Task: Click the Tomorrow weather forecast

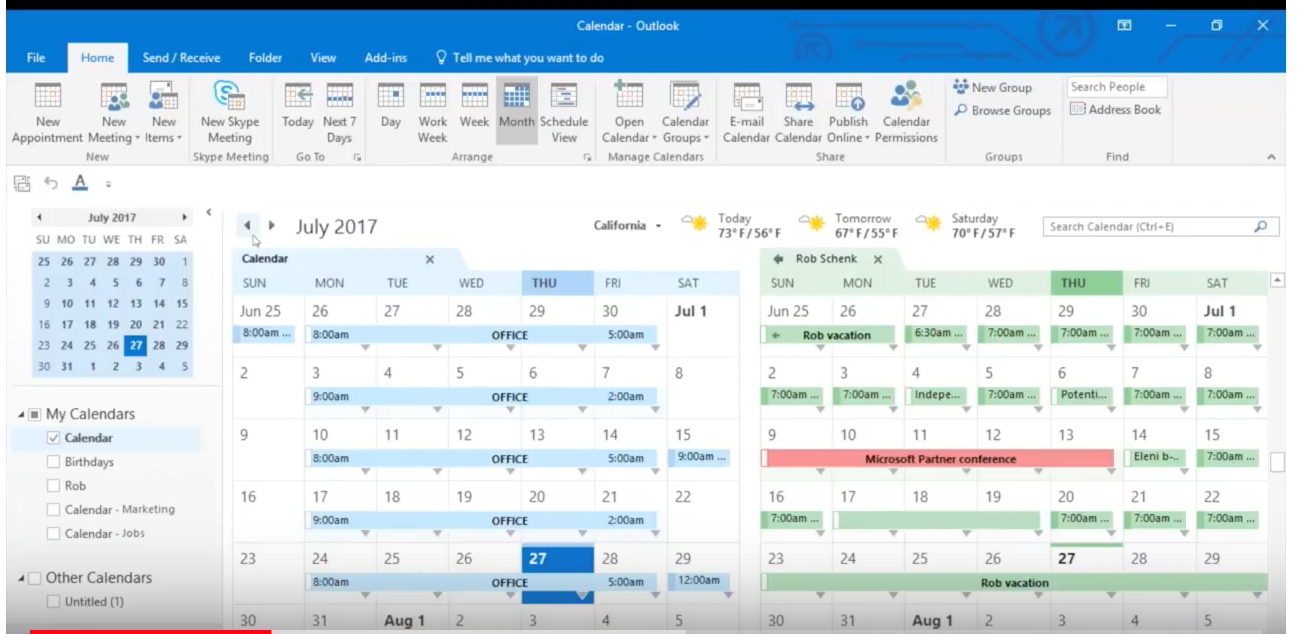Action: click(850, 226)
